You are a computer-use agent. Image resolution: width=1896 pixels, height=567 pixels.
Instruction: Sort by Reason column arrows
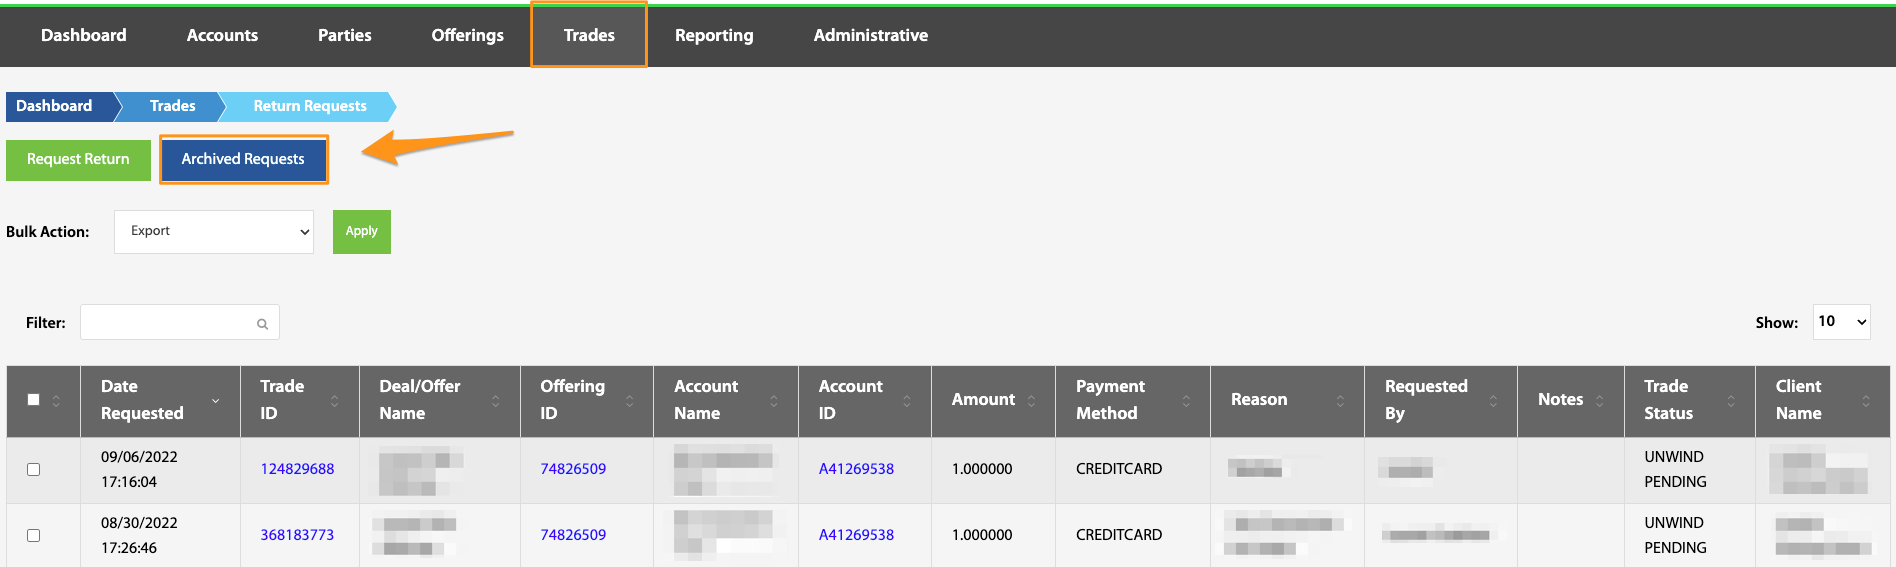[x=1340, y=400]
